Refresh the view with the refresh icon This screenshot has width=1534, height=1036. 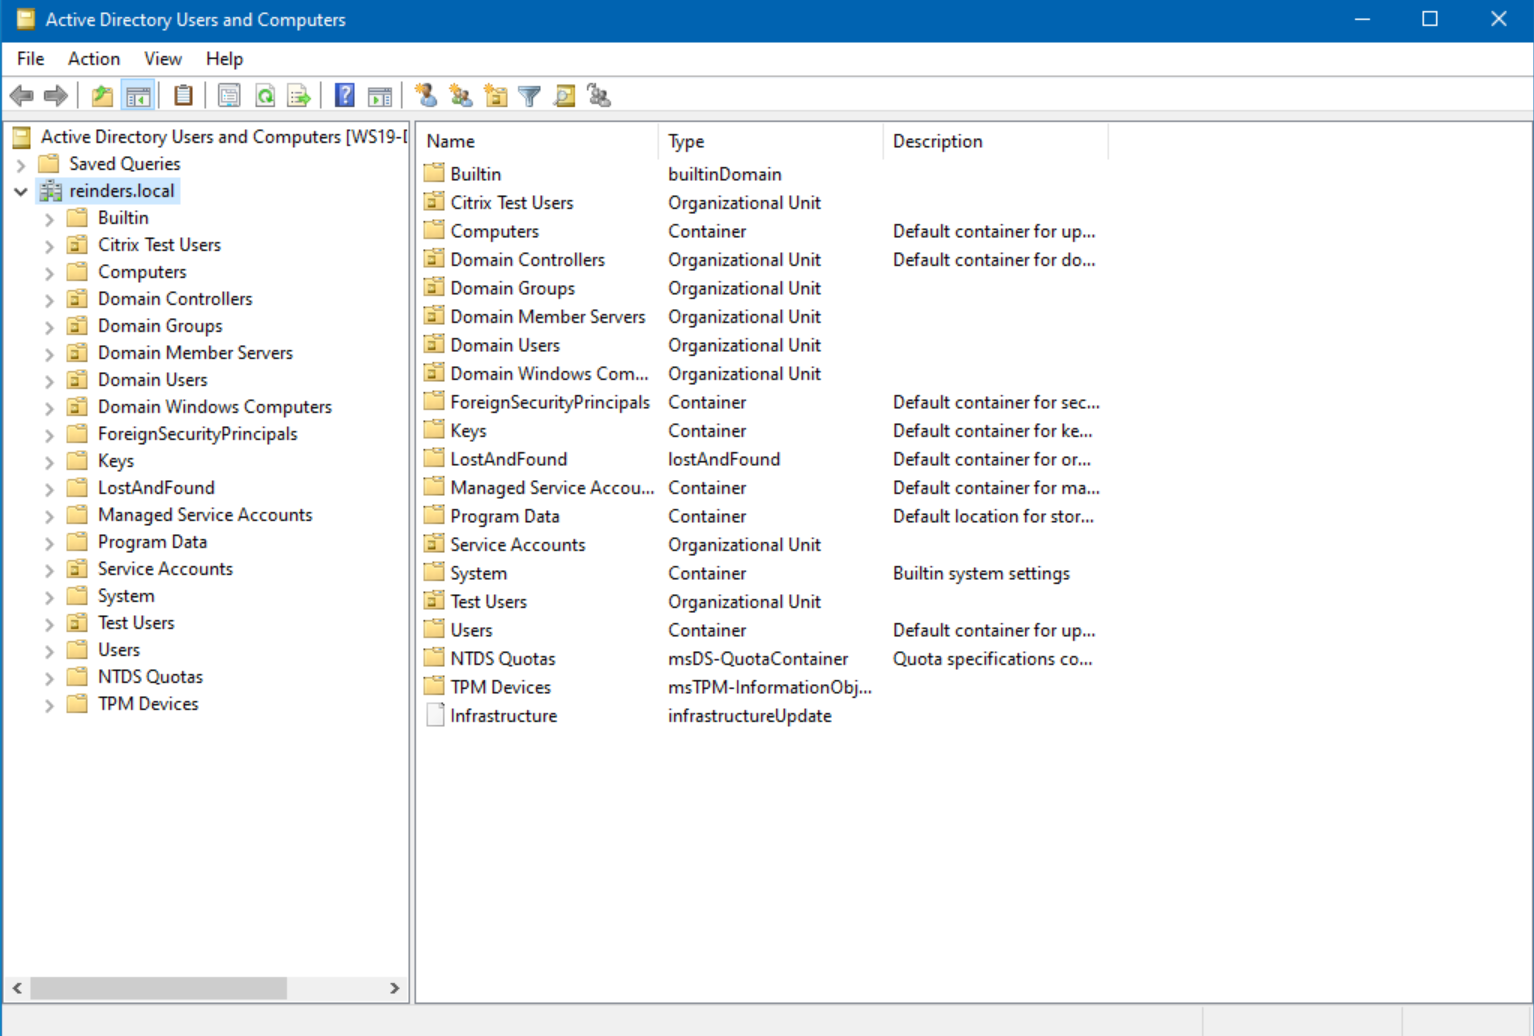[264, 95]
